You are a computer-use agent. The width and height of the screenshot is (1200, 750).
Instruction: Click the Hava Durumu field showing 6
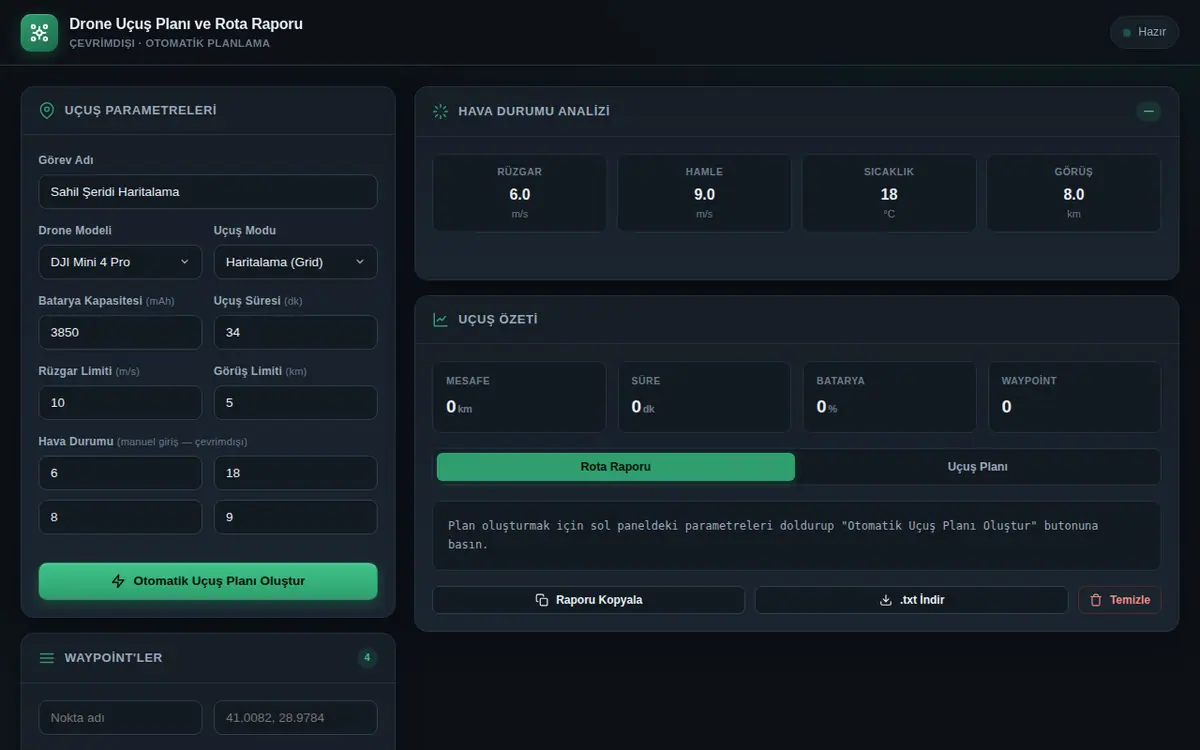pos(120,473)
